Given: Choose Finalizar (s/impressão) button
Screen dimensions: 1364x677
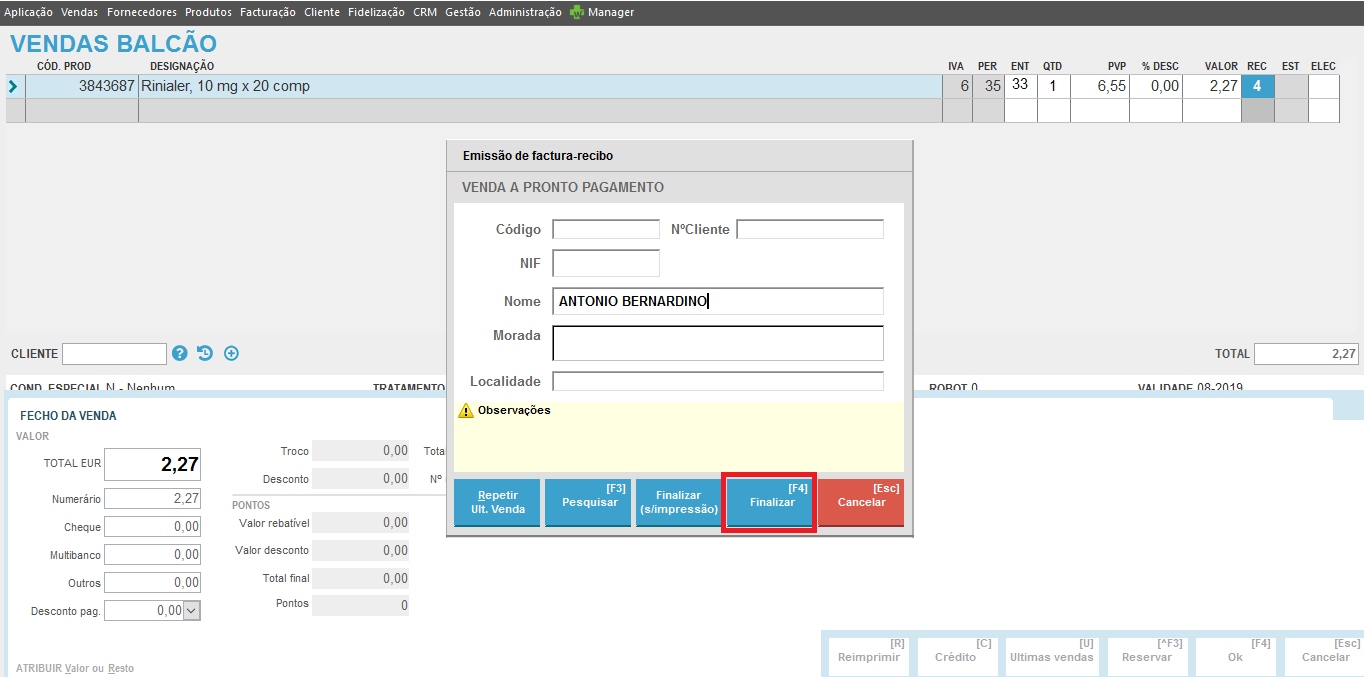Looking at the screenshot, I should pos(678,502).
